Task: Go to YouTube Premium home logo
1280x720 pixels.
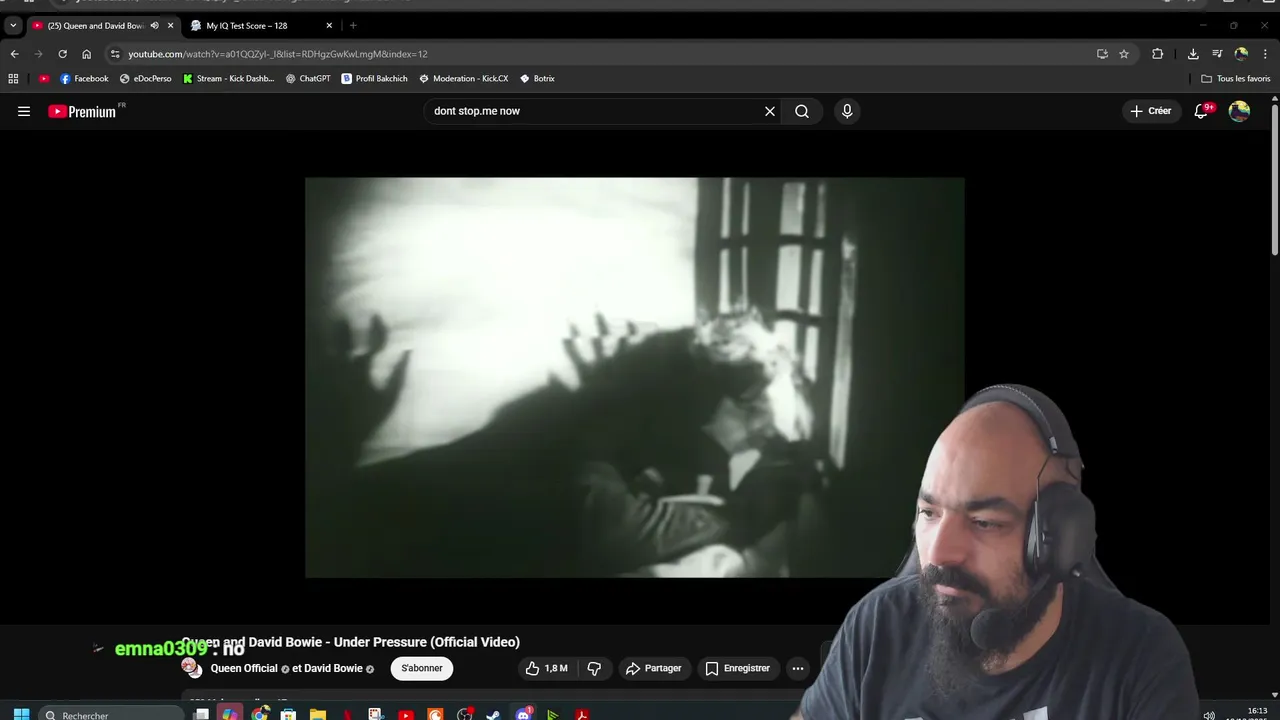Action: pos(83,111)
